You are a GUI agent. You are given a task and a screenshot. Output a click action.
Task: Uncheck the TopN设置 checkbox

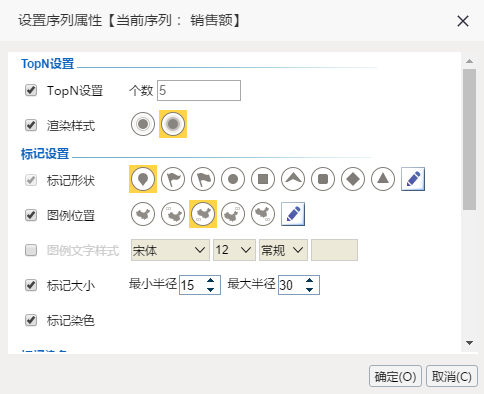(x=31, y=90)
